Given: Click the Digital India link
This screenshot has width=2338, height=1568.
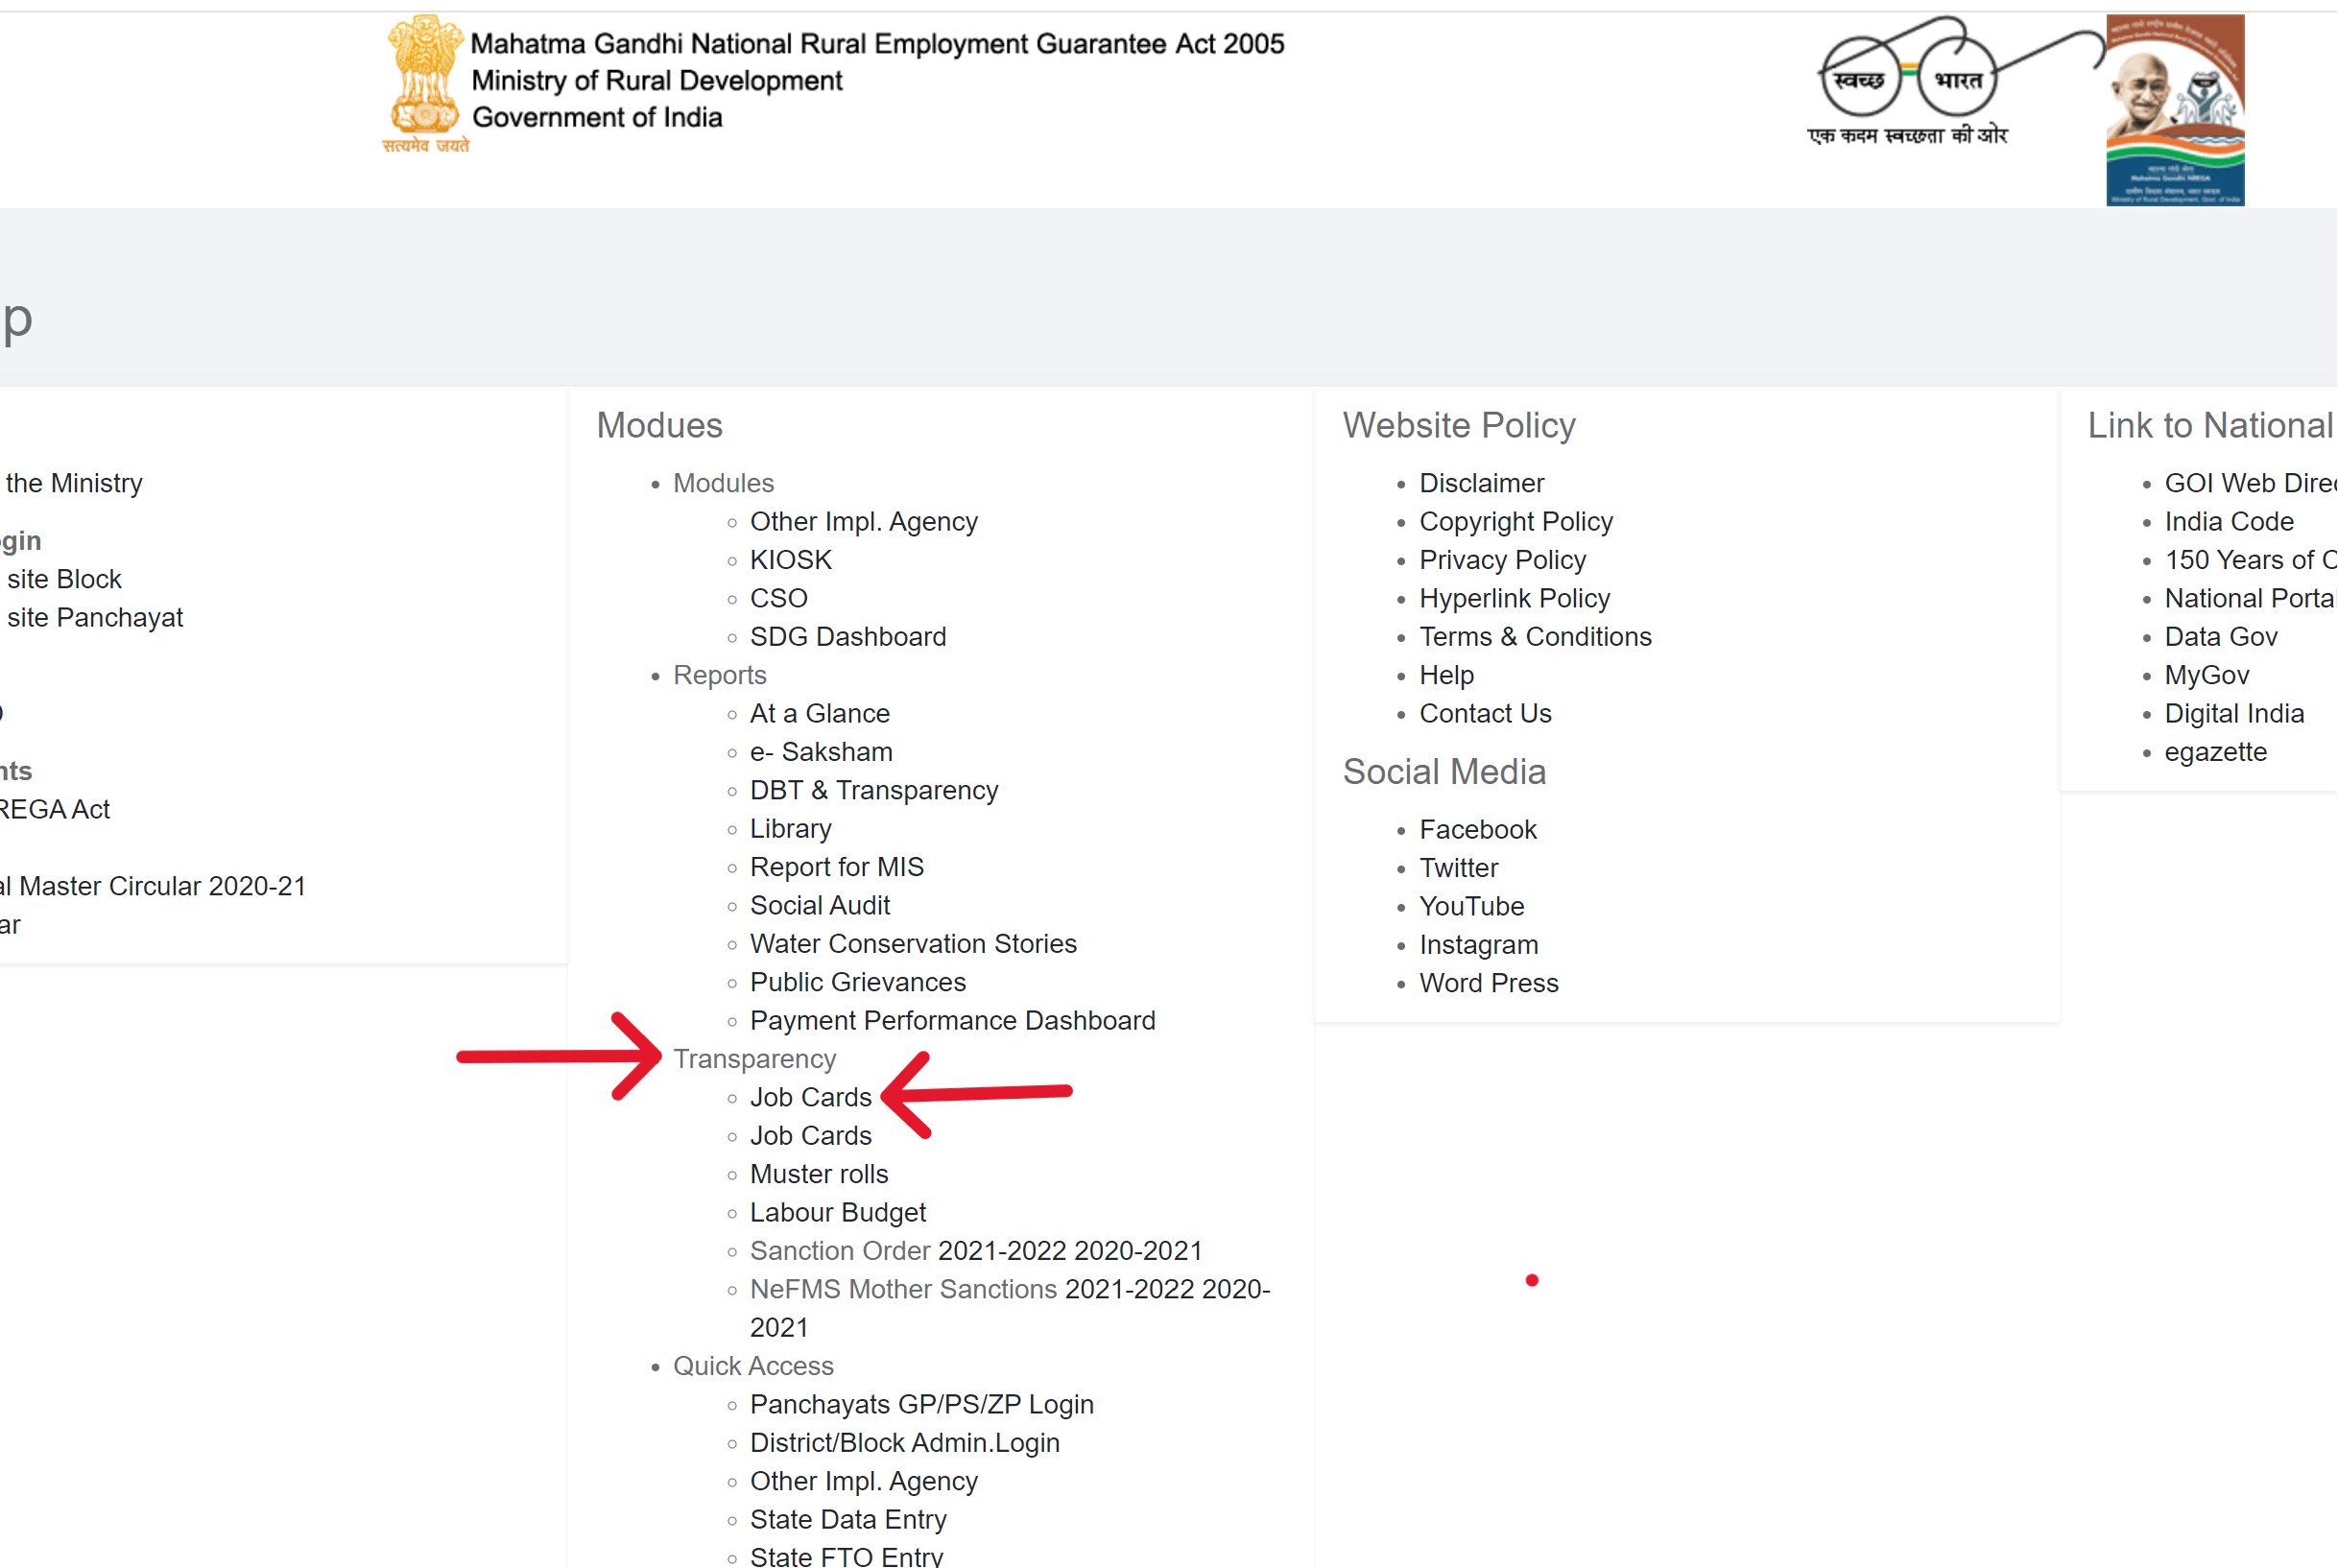Looking at the screenshot, I should tap(2233, 714).
